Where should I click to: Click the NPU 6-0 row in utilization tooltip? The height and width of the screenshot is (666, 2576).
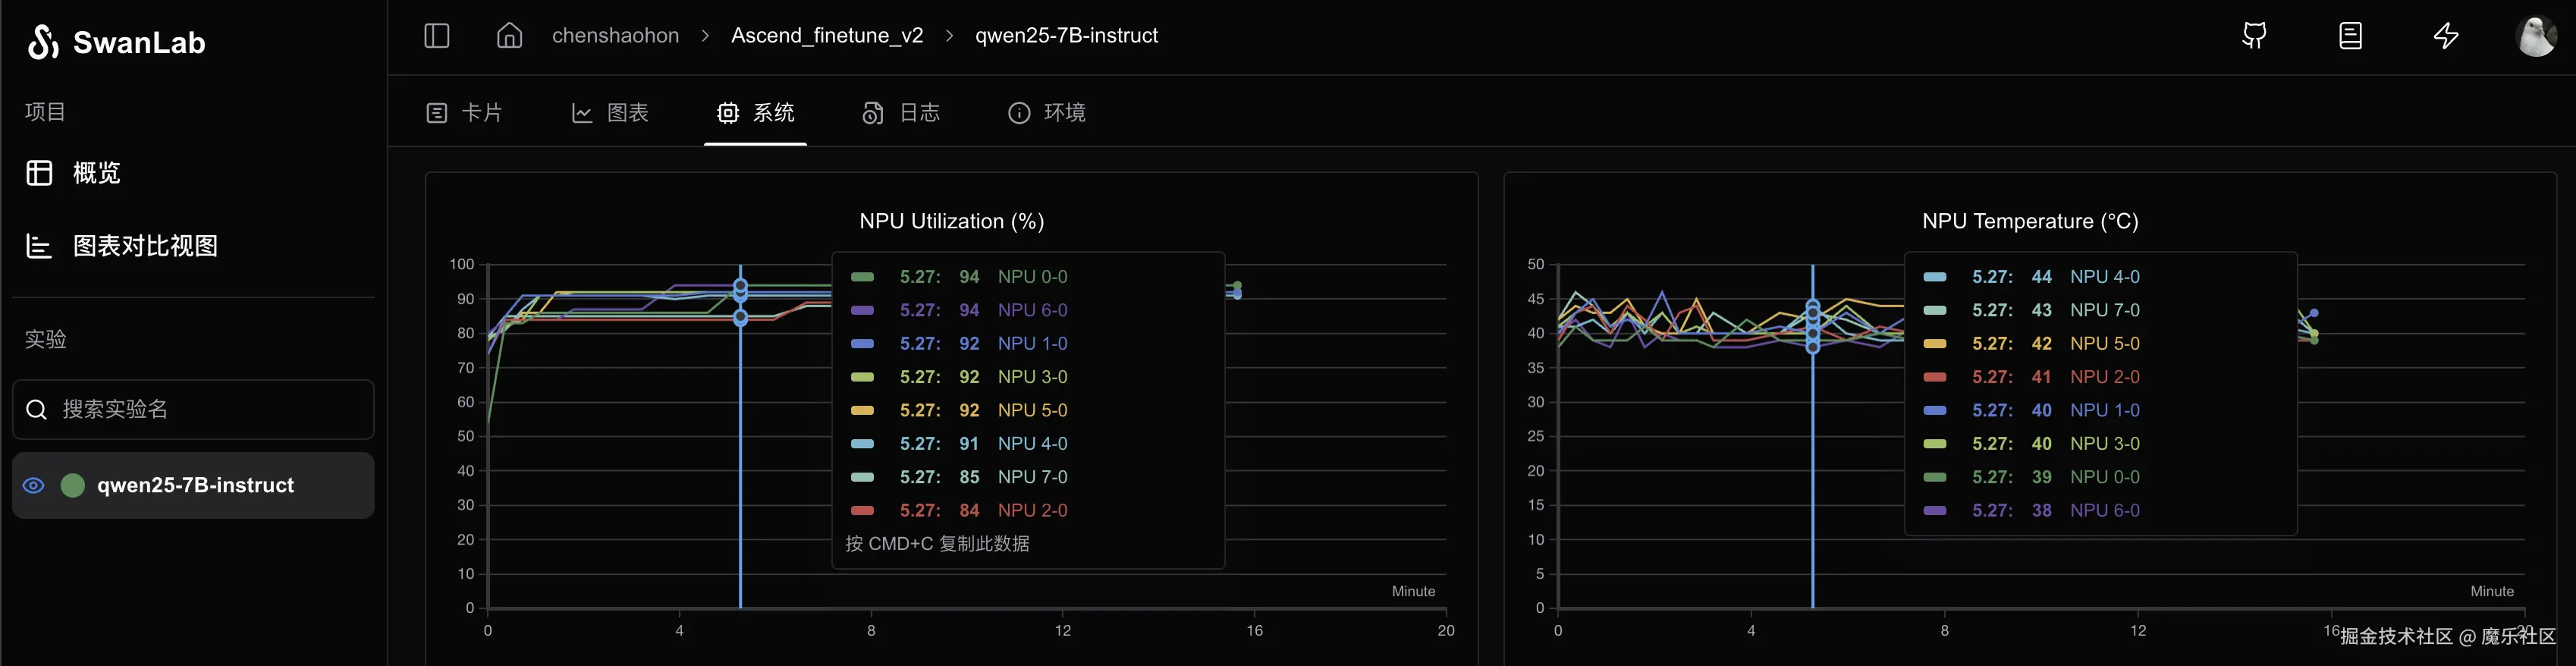pos(958,310)
